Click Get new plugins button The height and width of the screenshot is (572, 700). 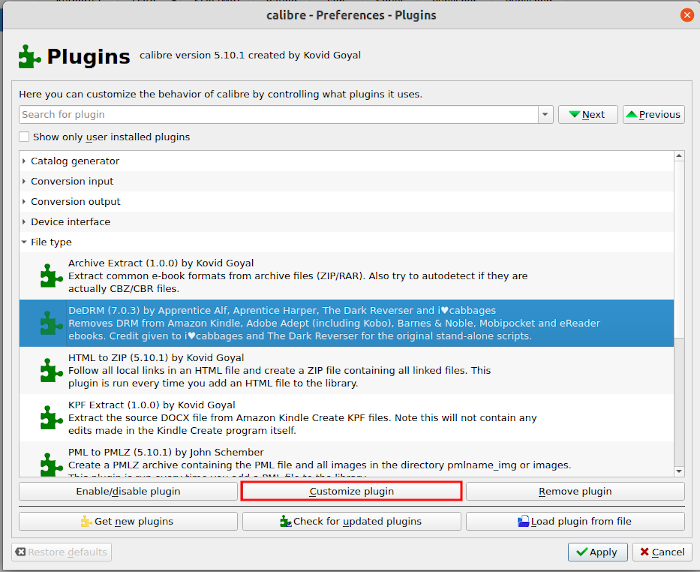[x=128, y=521]
